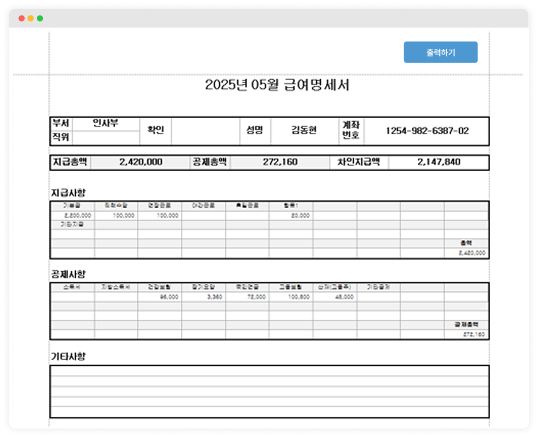This screenshot has width=538, height=438.
Task: Select the 3,360 deduction amount
Action: point(215,297)
